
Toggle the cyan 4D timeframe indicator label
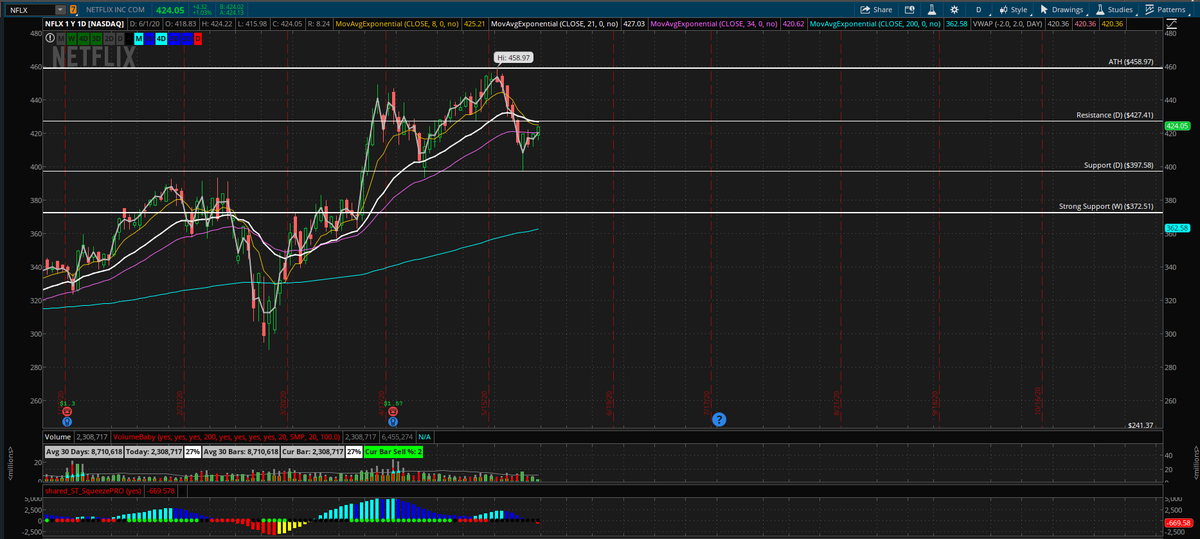(161, 38)
